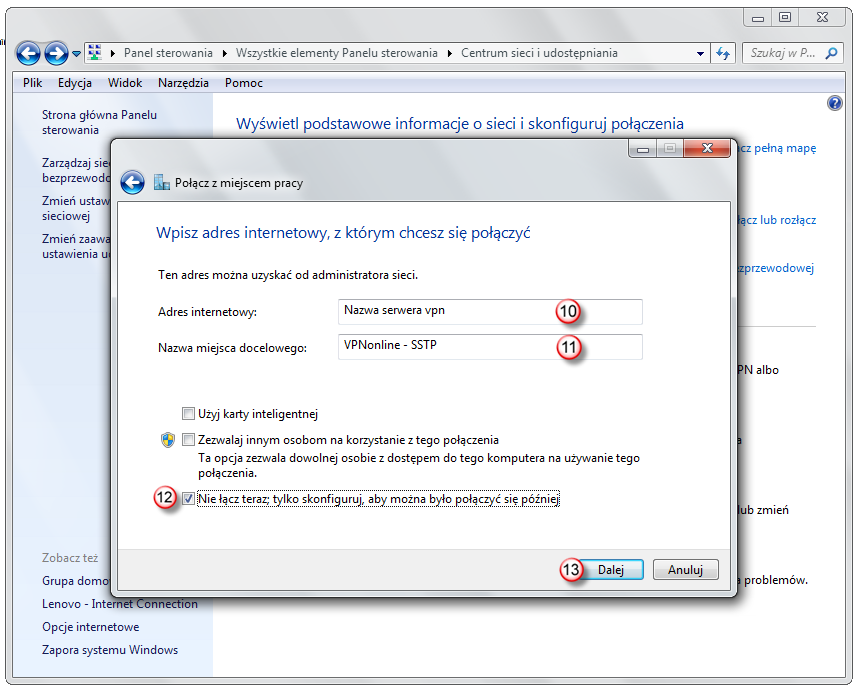Open Lenovo - Internet Connection link

tap(120, 604)
